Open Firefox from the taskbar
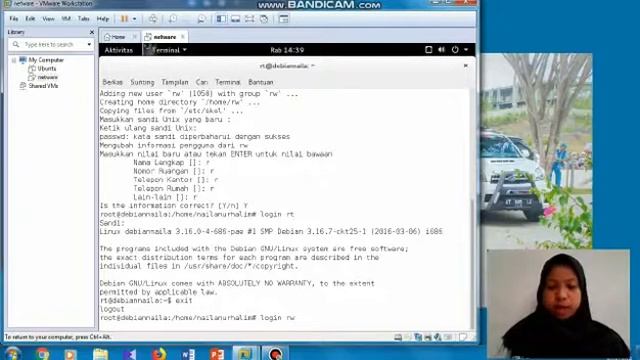The image size is (640, 360). [159, 353]
